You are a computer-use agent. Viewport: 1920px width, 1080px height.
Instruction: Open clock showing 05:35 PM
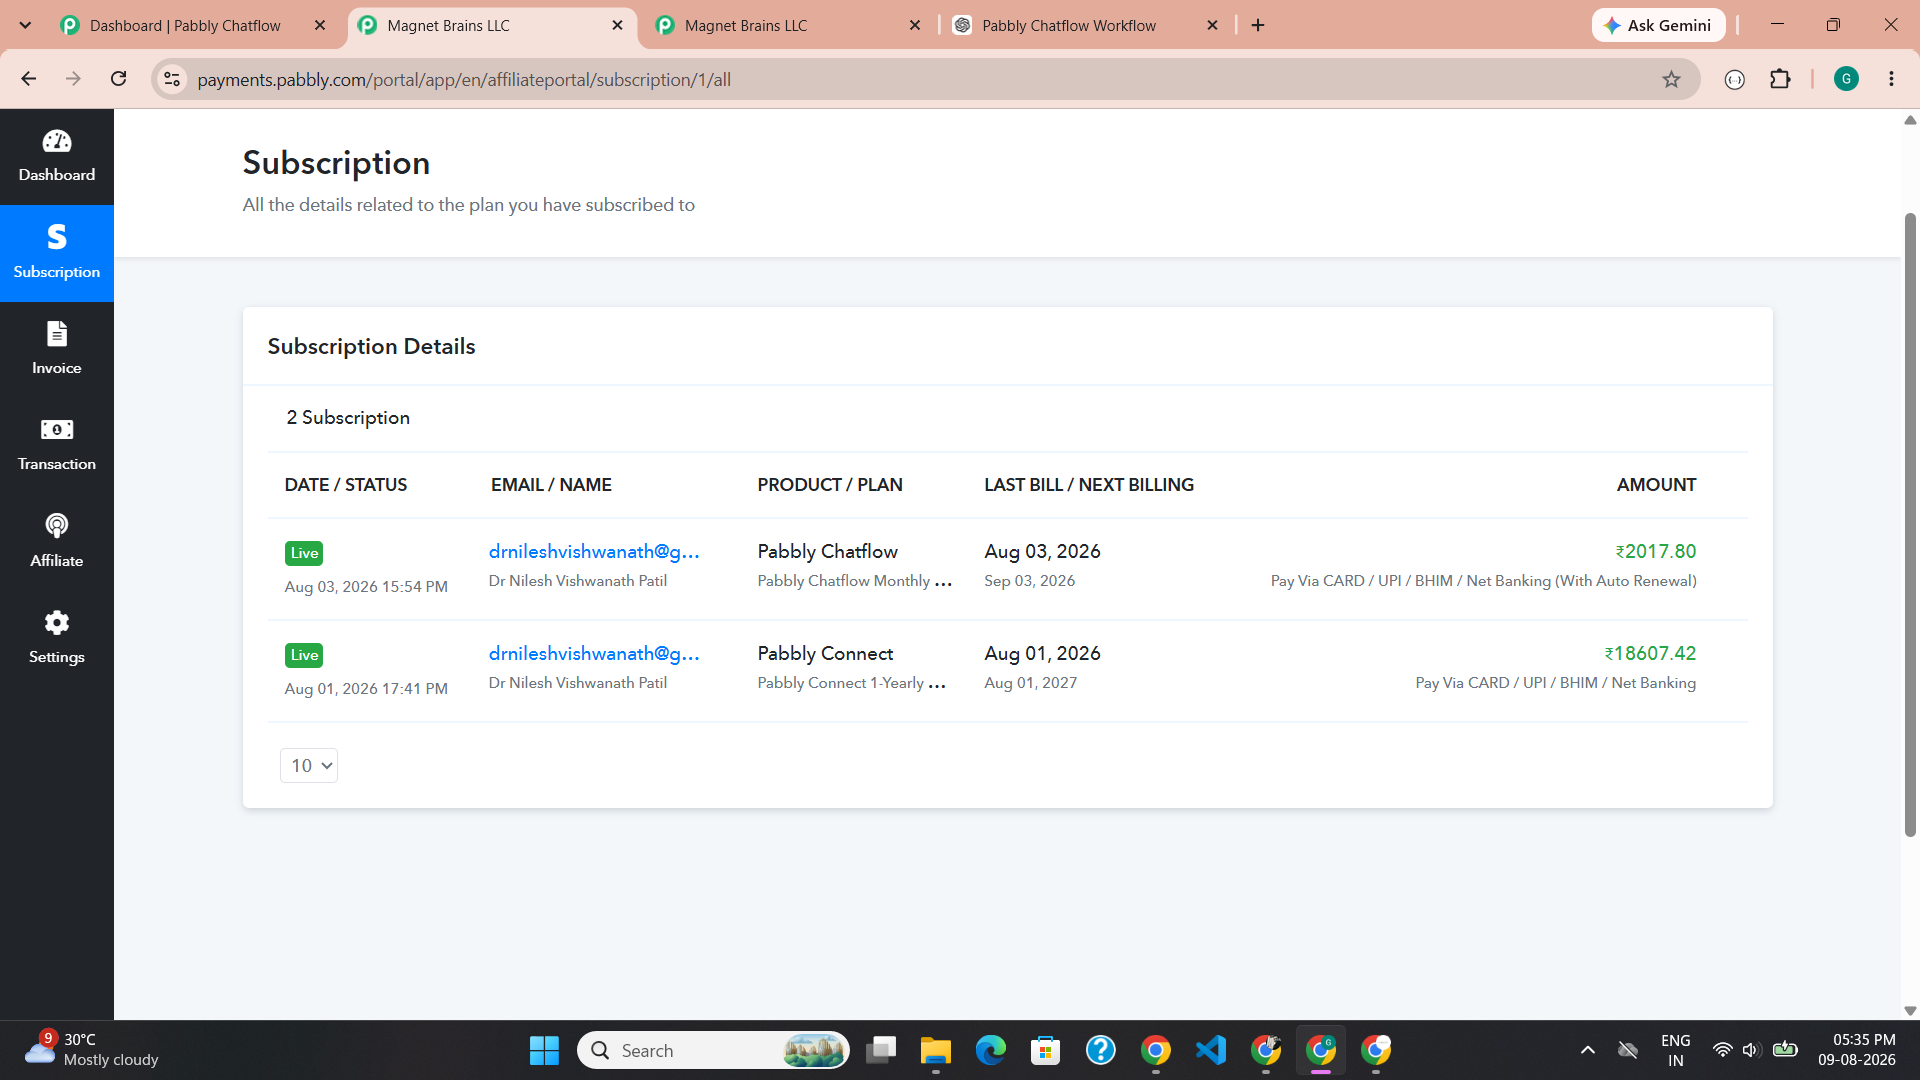click(1857, 1050)
